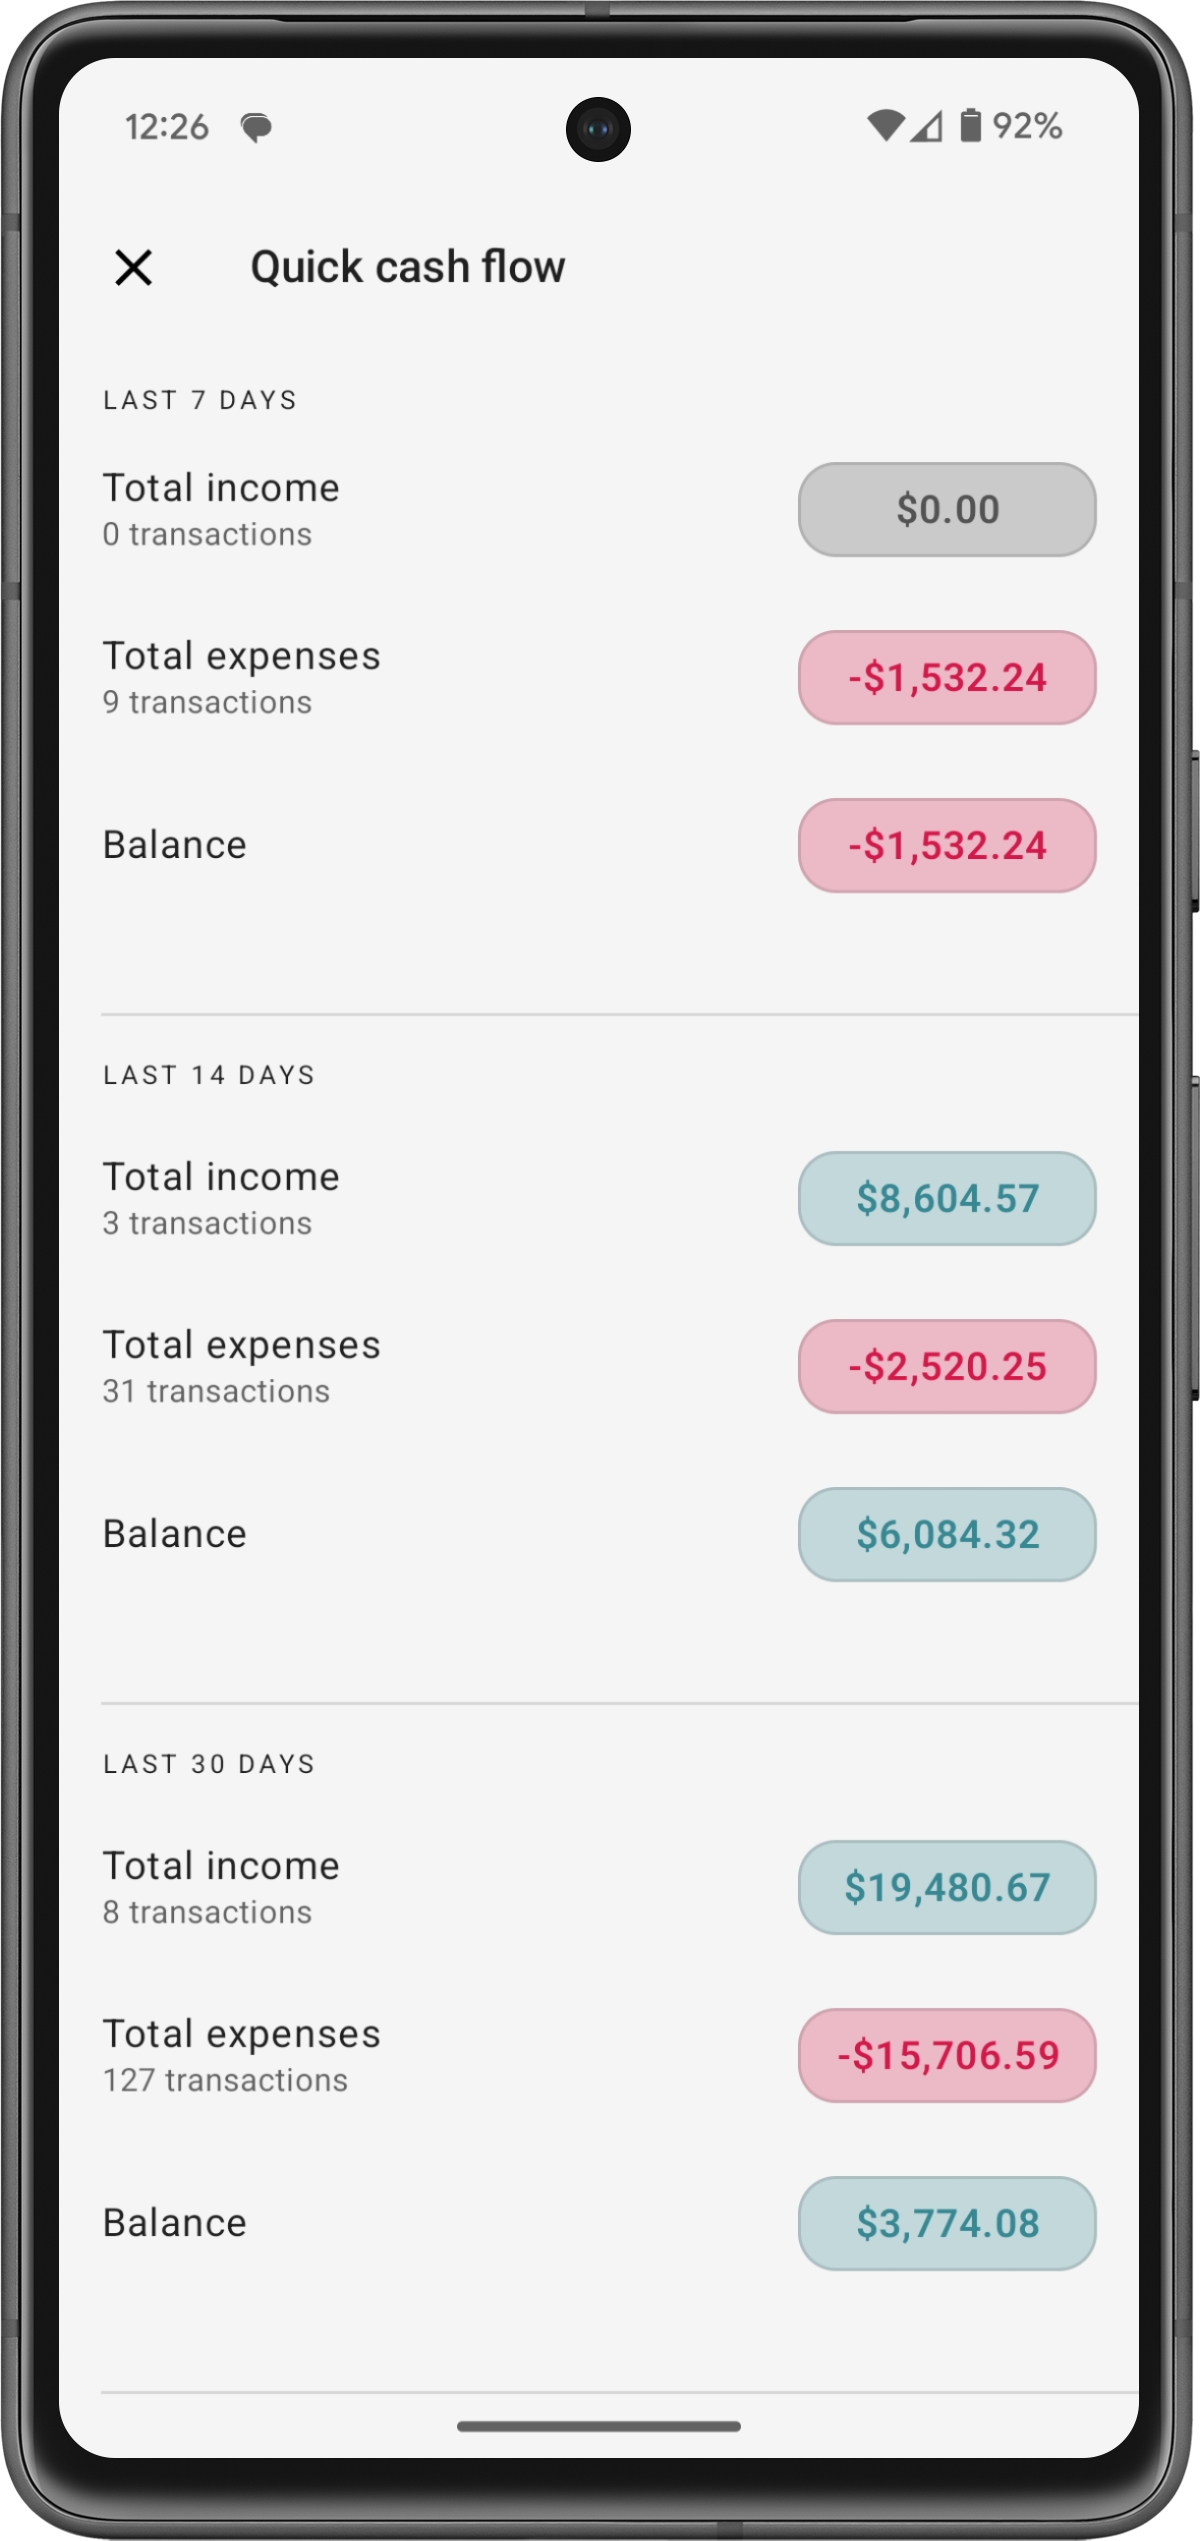
Task: Tap the 12:26 clock in status bar
Action: [x=166, y=127]
